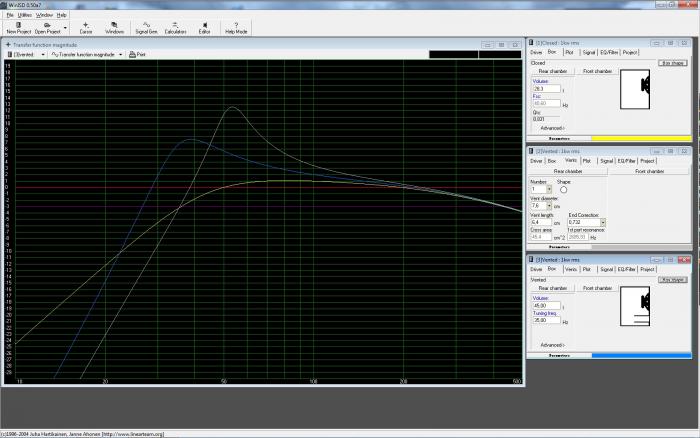Print the transfer function graph
The height and width of the screenshot is (438, 700).
(x=137, y=55)
